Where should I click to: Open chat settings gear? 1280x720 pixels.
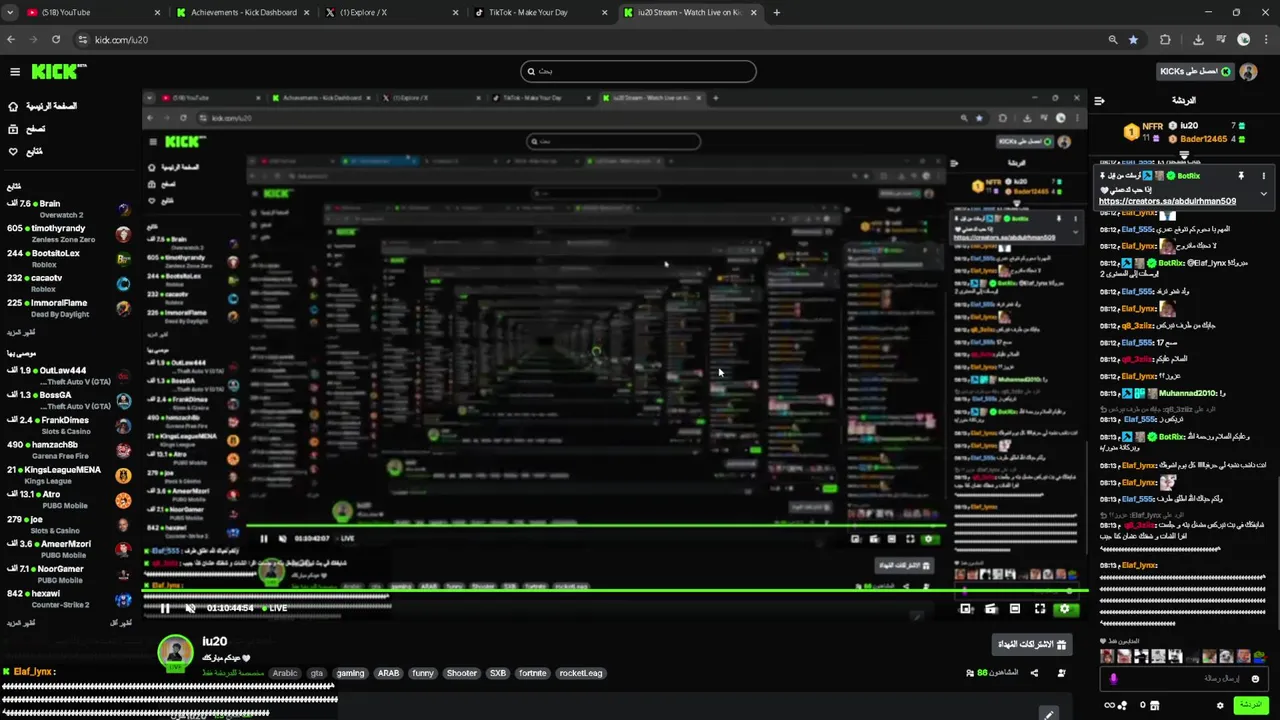click(1220, 705)
